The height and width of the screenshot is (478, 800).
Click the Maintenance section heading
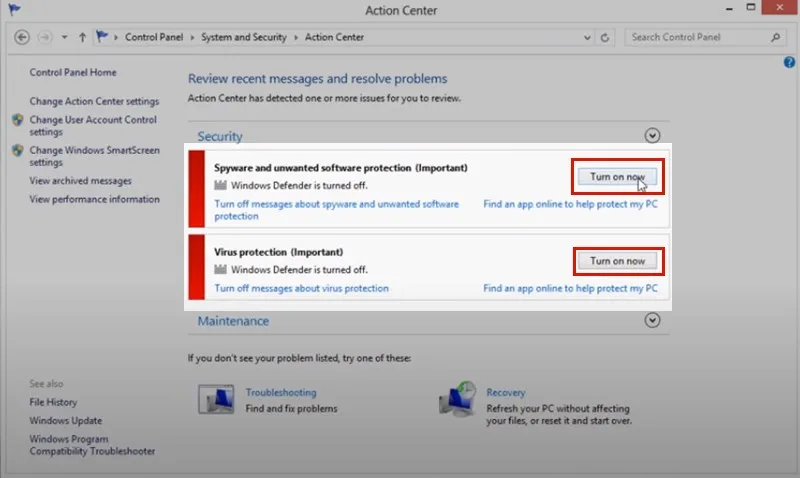[x=233, y=321]
